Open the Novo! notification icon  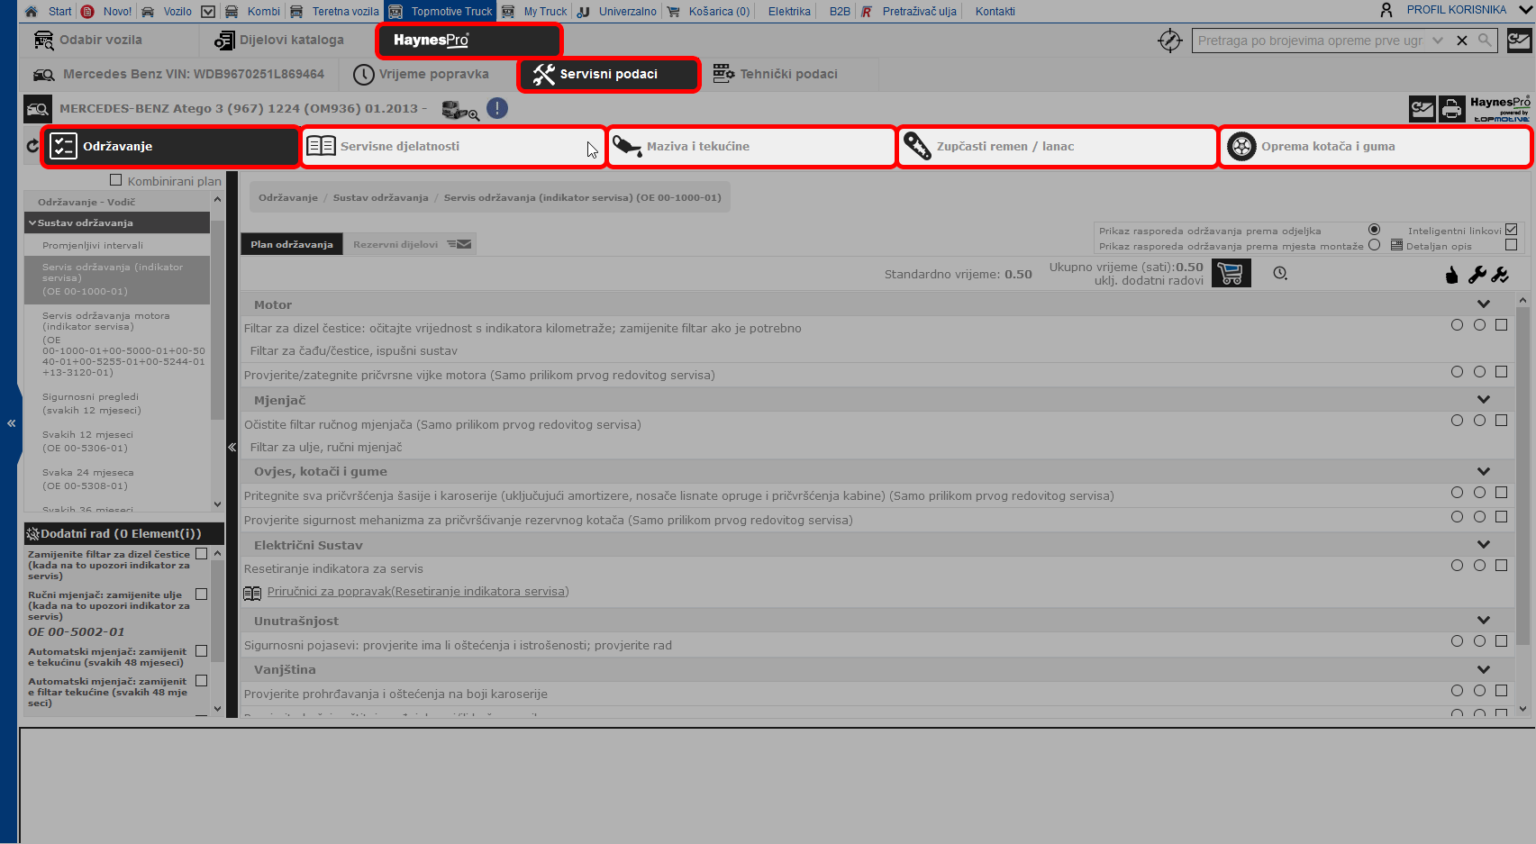(88, 12)
